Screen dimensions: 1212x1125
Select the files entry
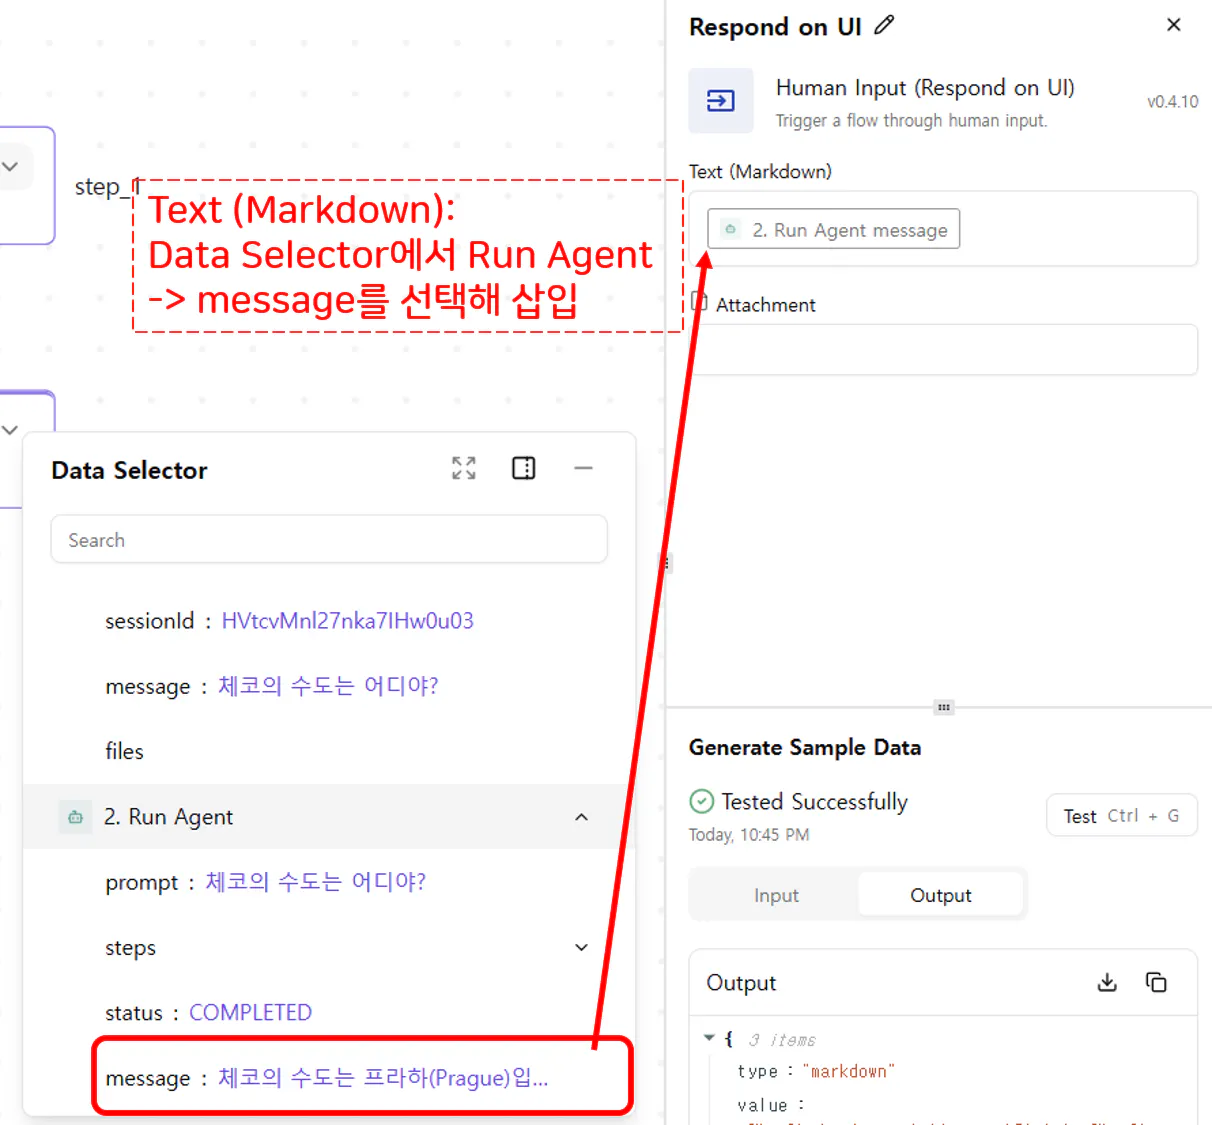click(124, 751)
